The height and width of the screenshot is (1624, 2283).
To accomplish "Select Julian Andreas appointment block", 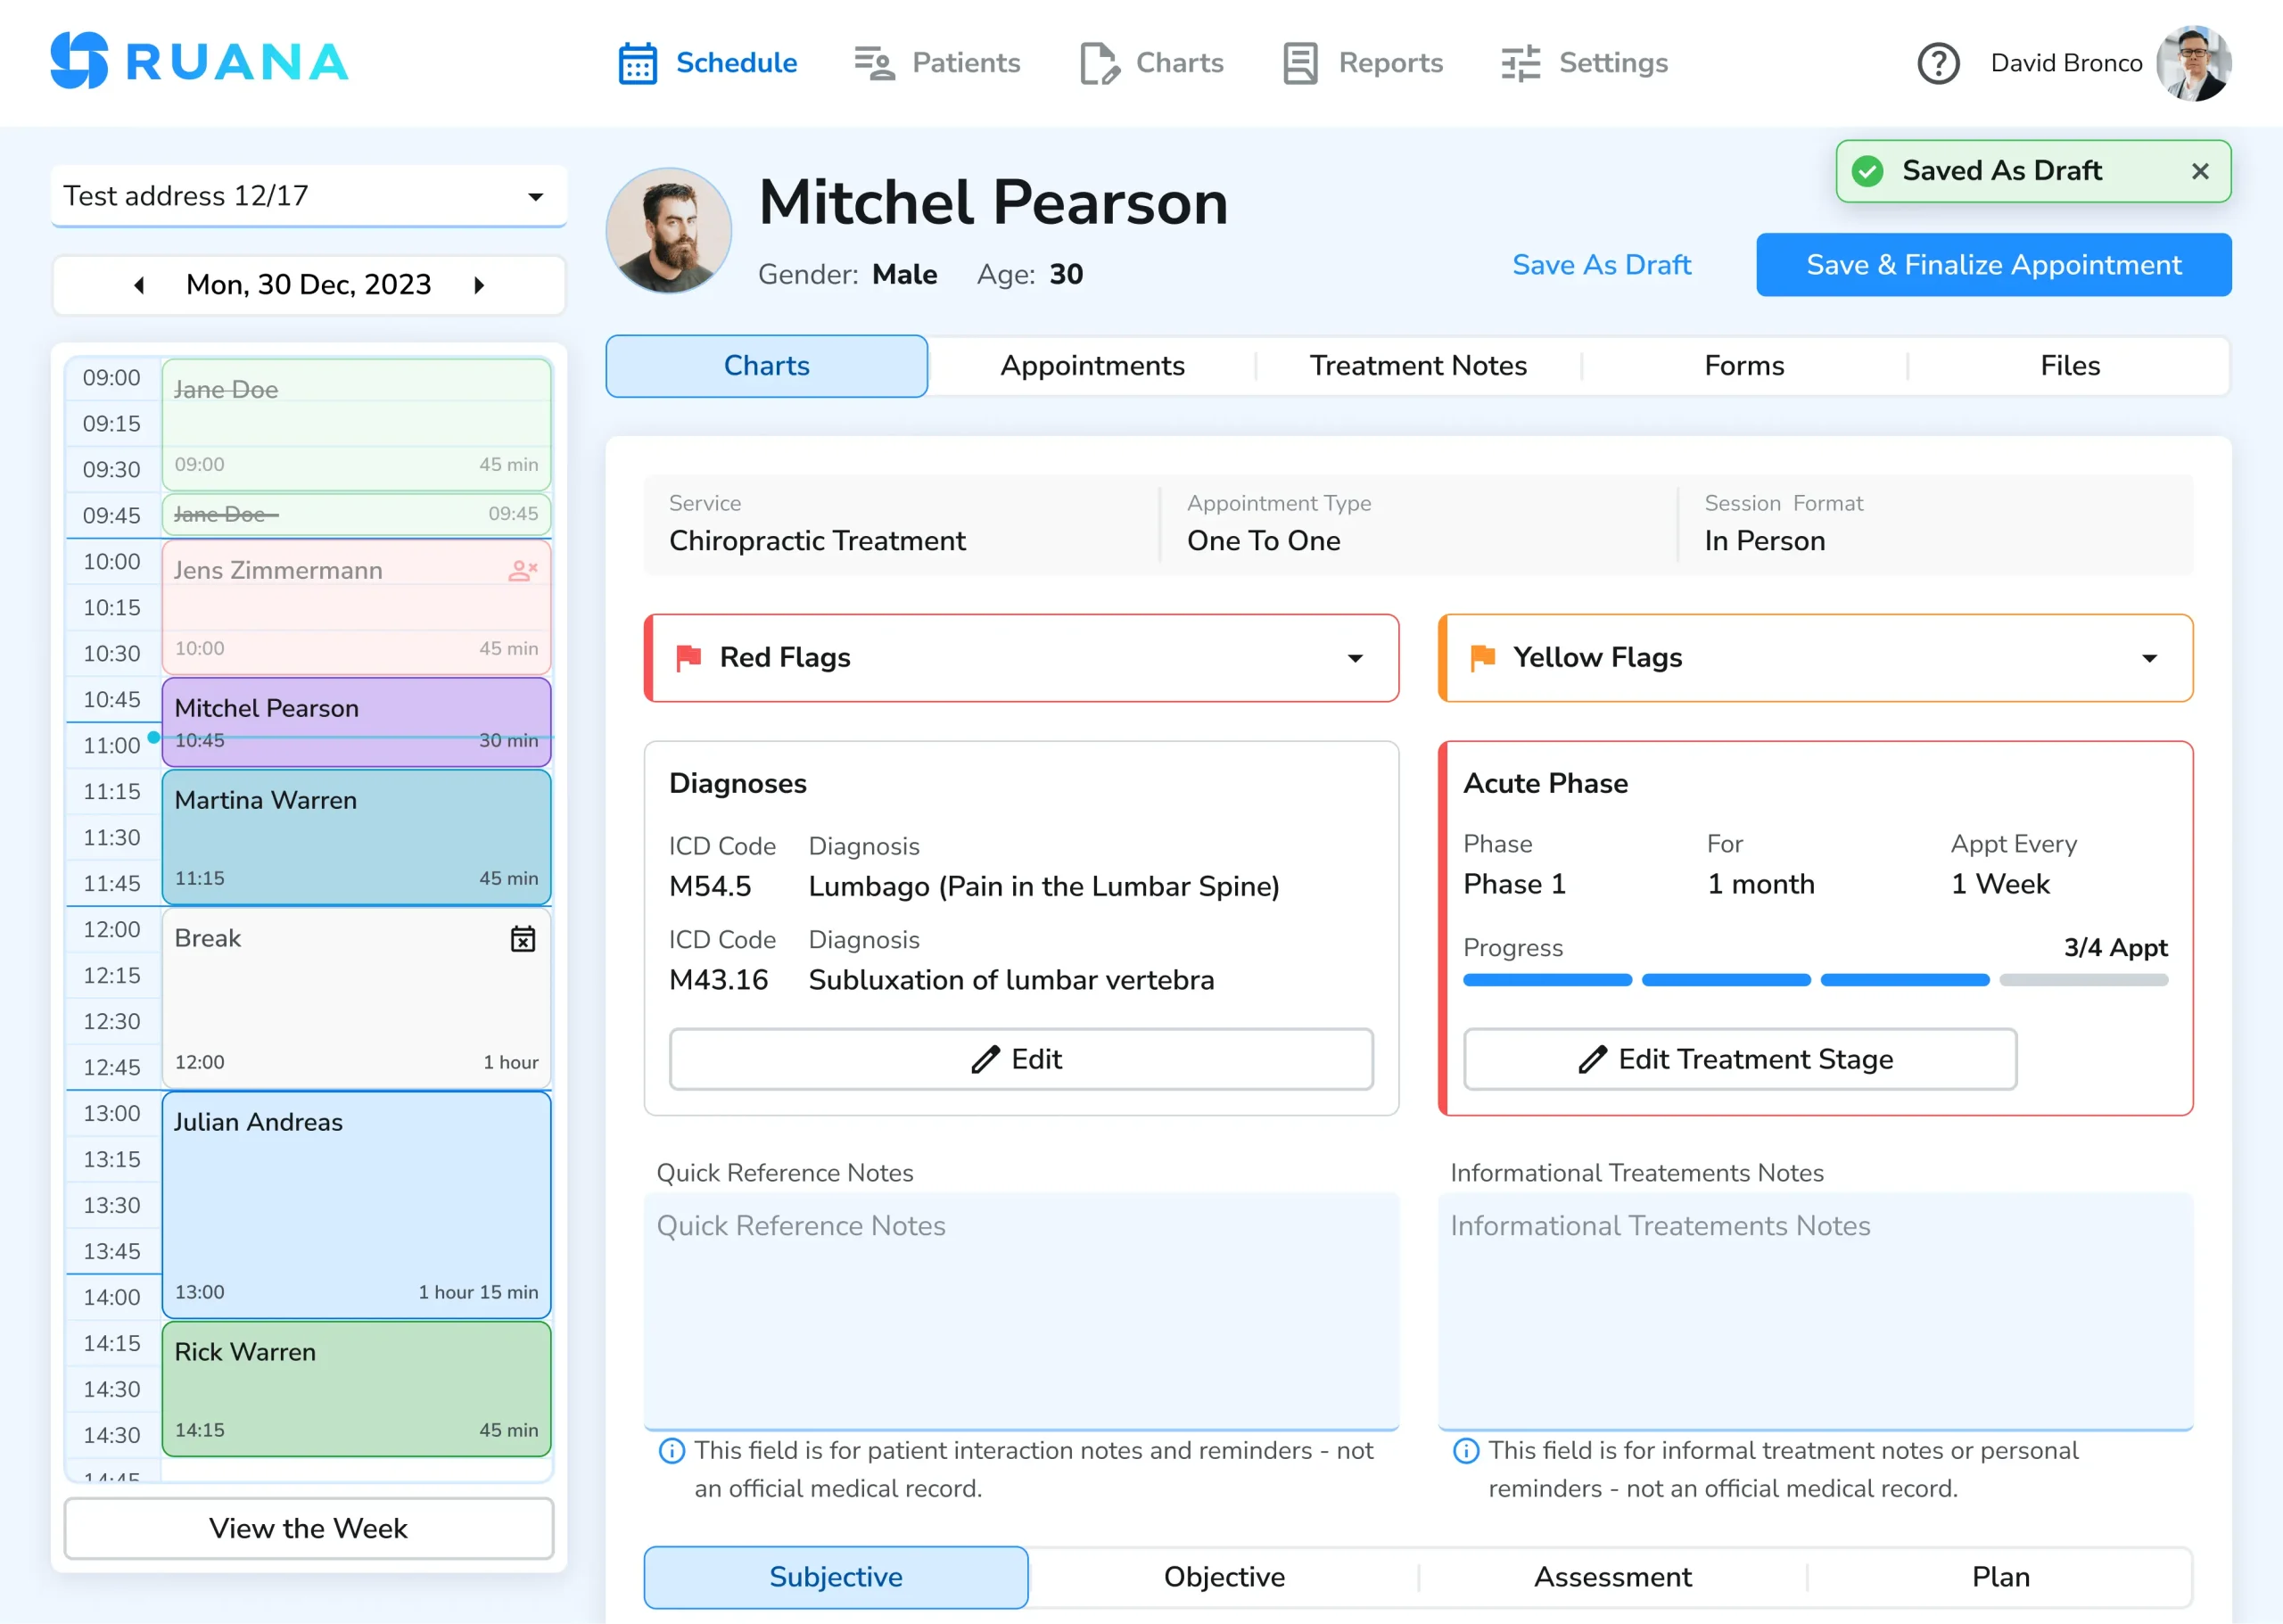I will [356, 1205].
